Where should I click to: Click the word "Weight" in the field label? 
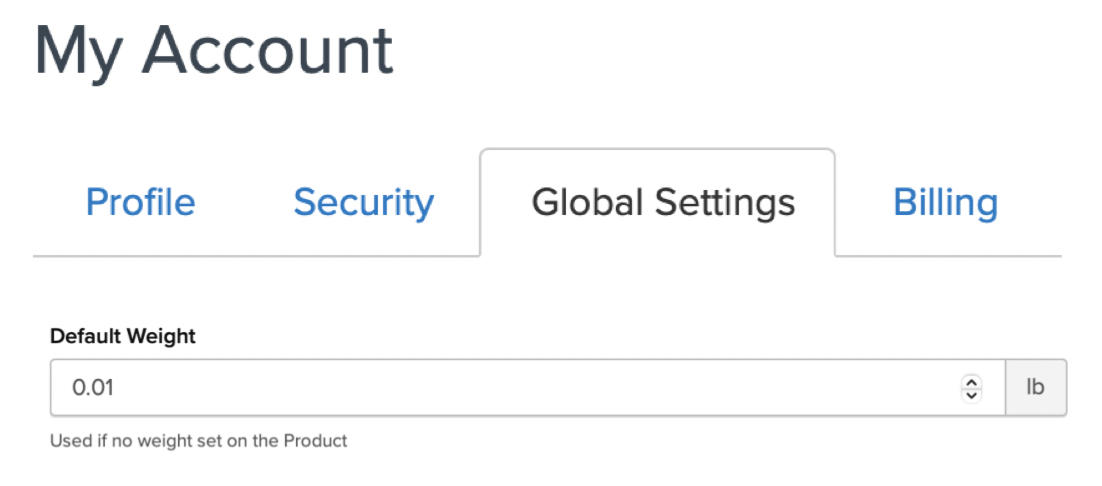pyautogui.click(x=161, y=337)
